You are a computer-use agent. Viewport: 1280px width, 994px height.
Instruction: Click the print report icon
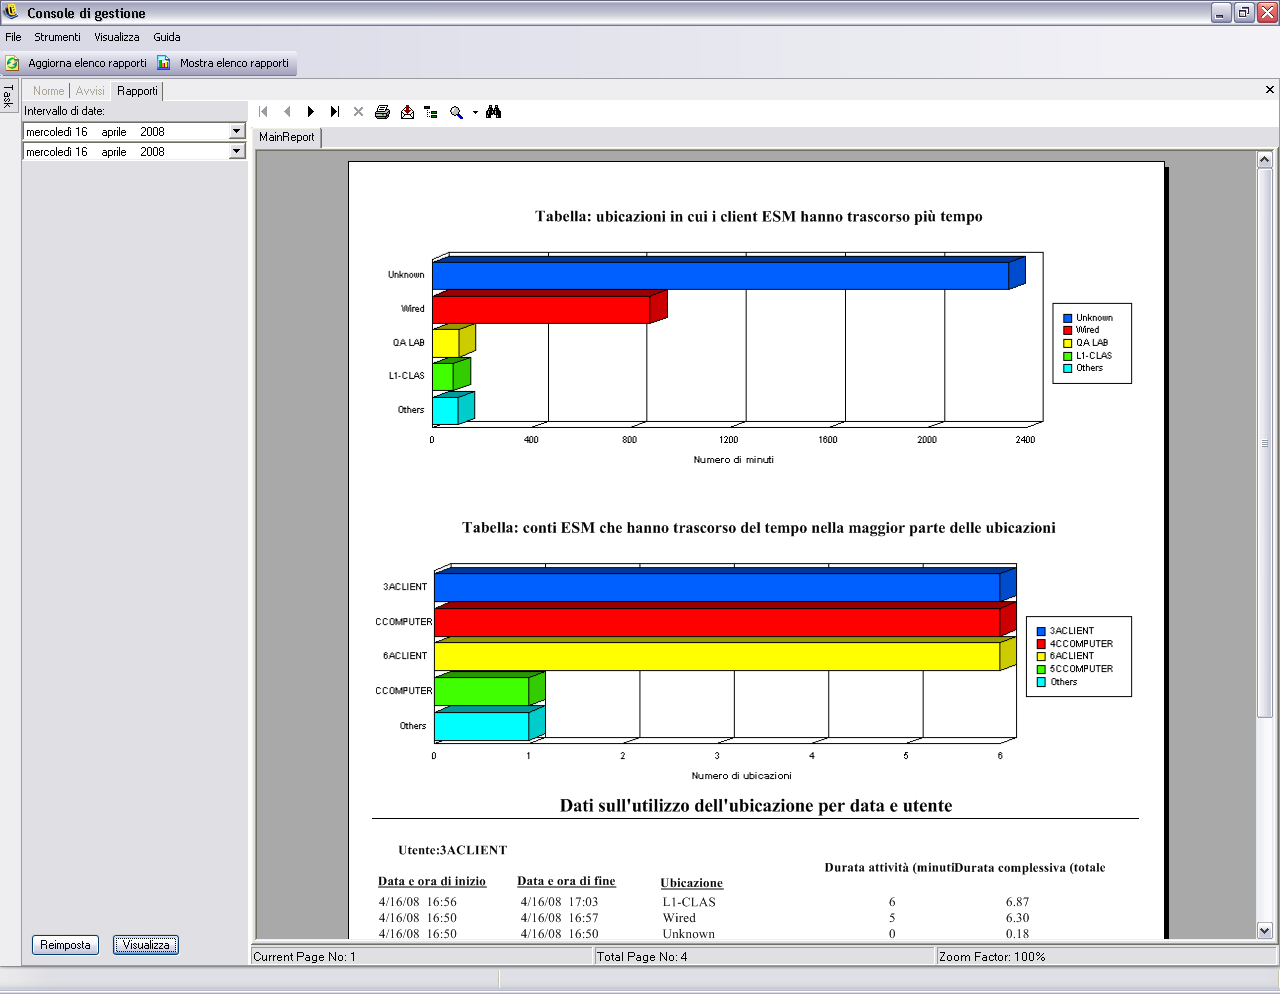click(382, 112)
